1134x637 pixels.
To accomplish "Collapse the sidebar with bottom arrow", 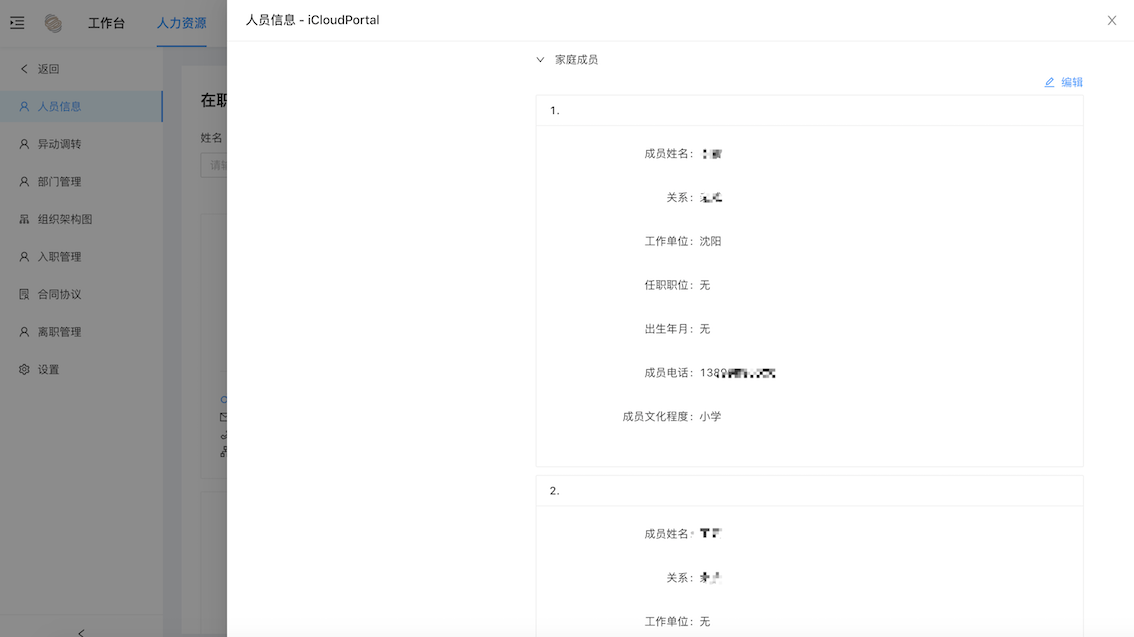I will [x=81, y=632].
